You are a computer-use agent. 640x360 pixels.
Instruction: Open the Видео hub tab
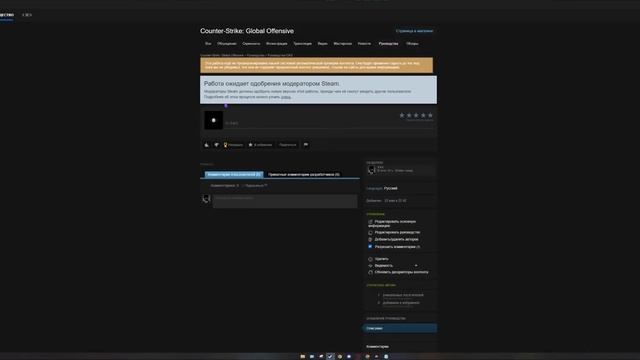point(322,44)
